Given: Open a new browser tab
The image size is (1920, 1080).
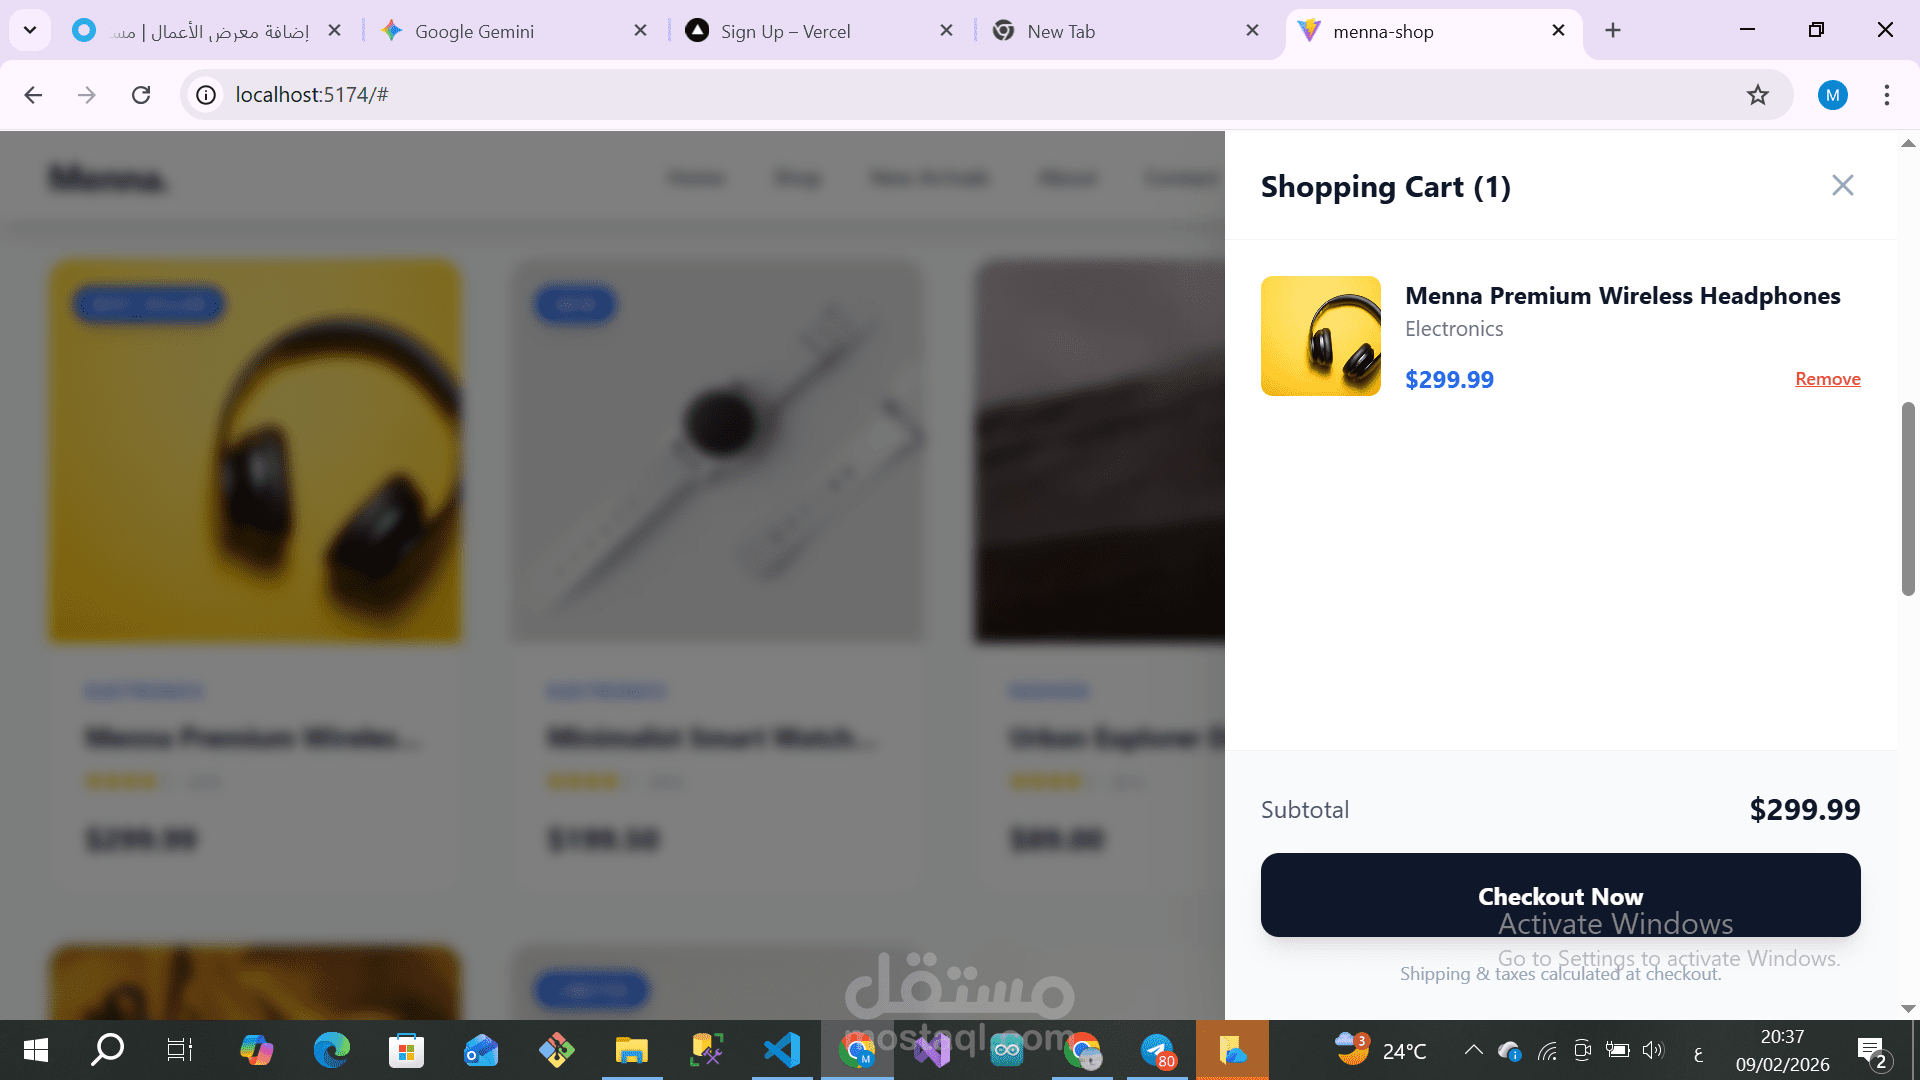Looking at the screenshot, I should coord(1612,30).
